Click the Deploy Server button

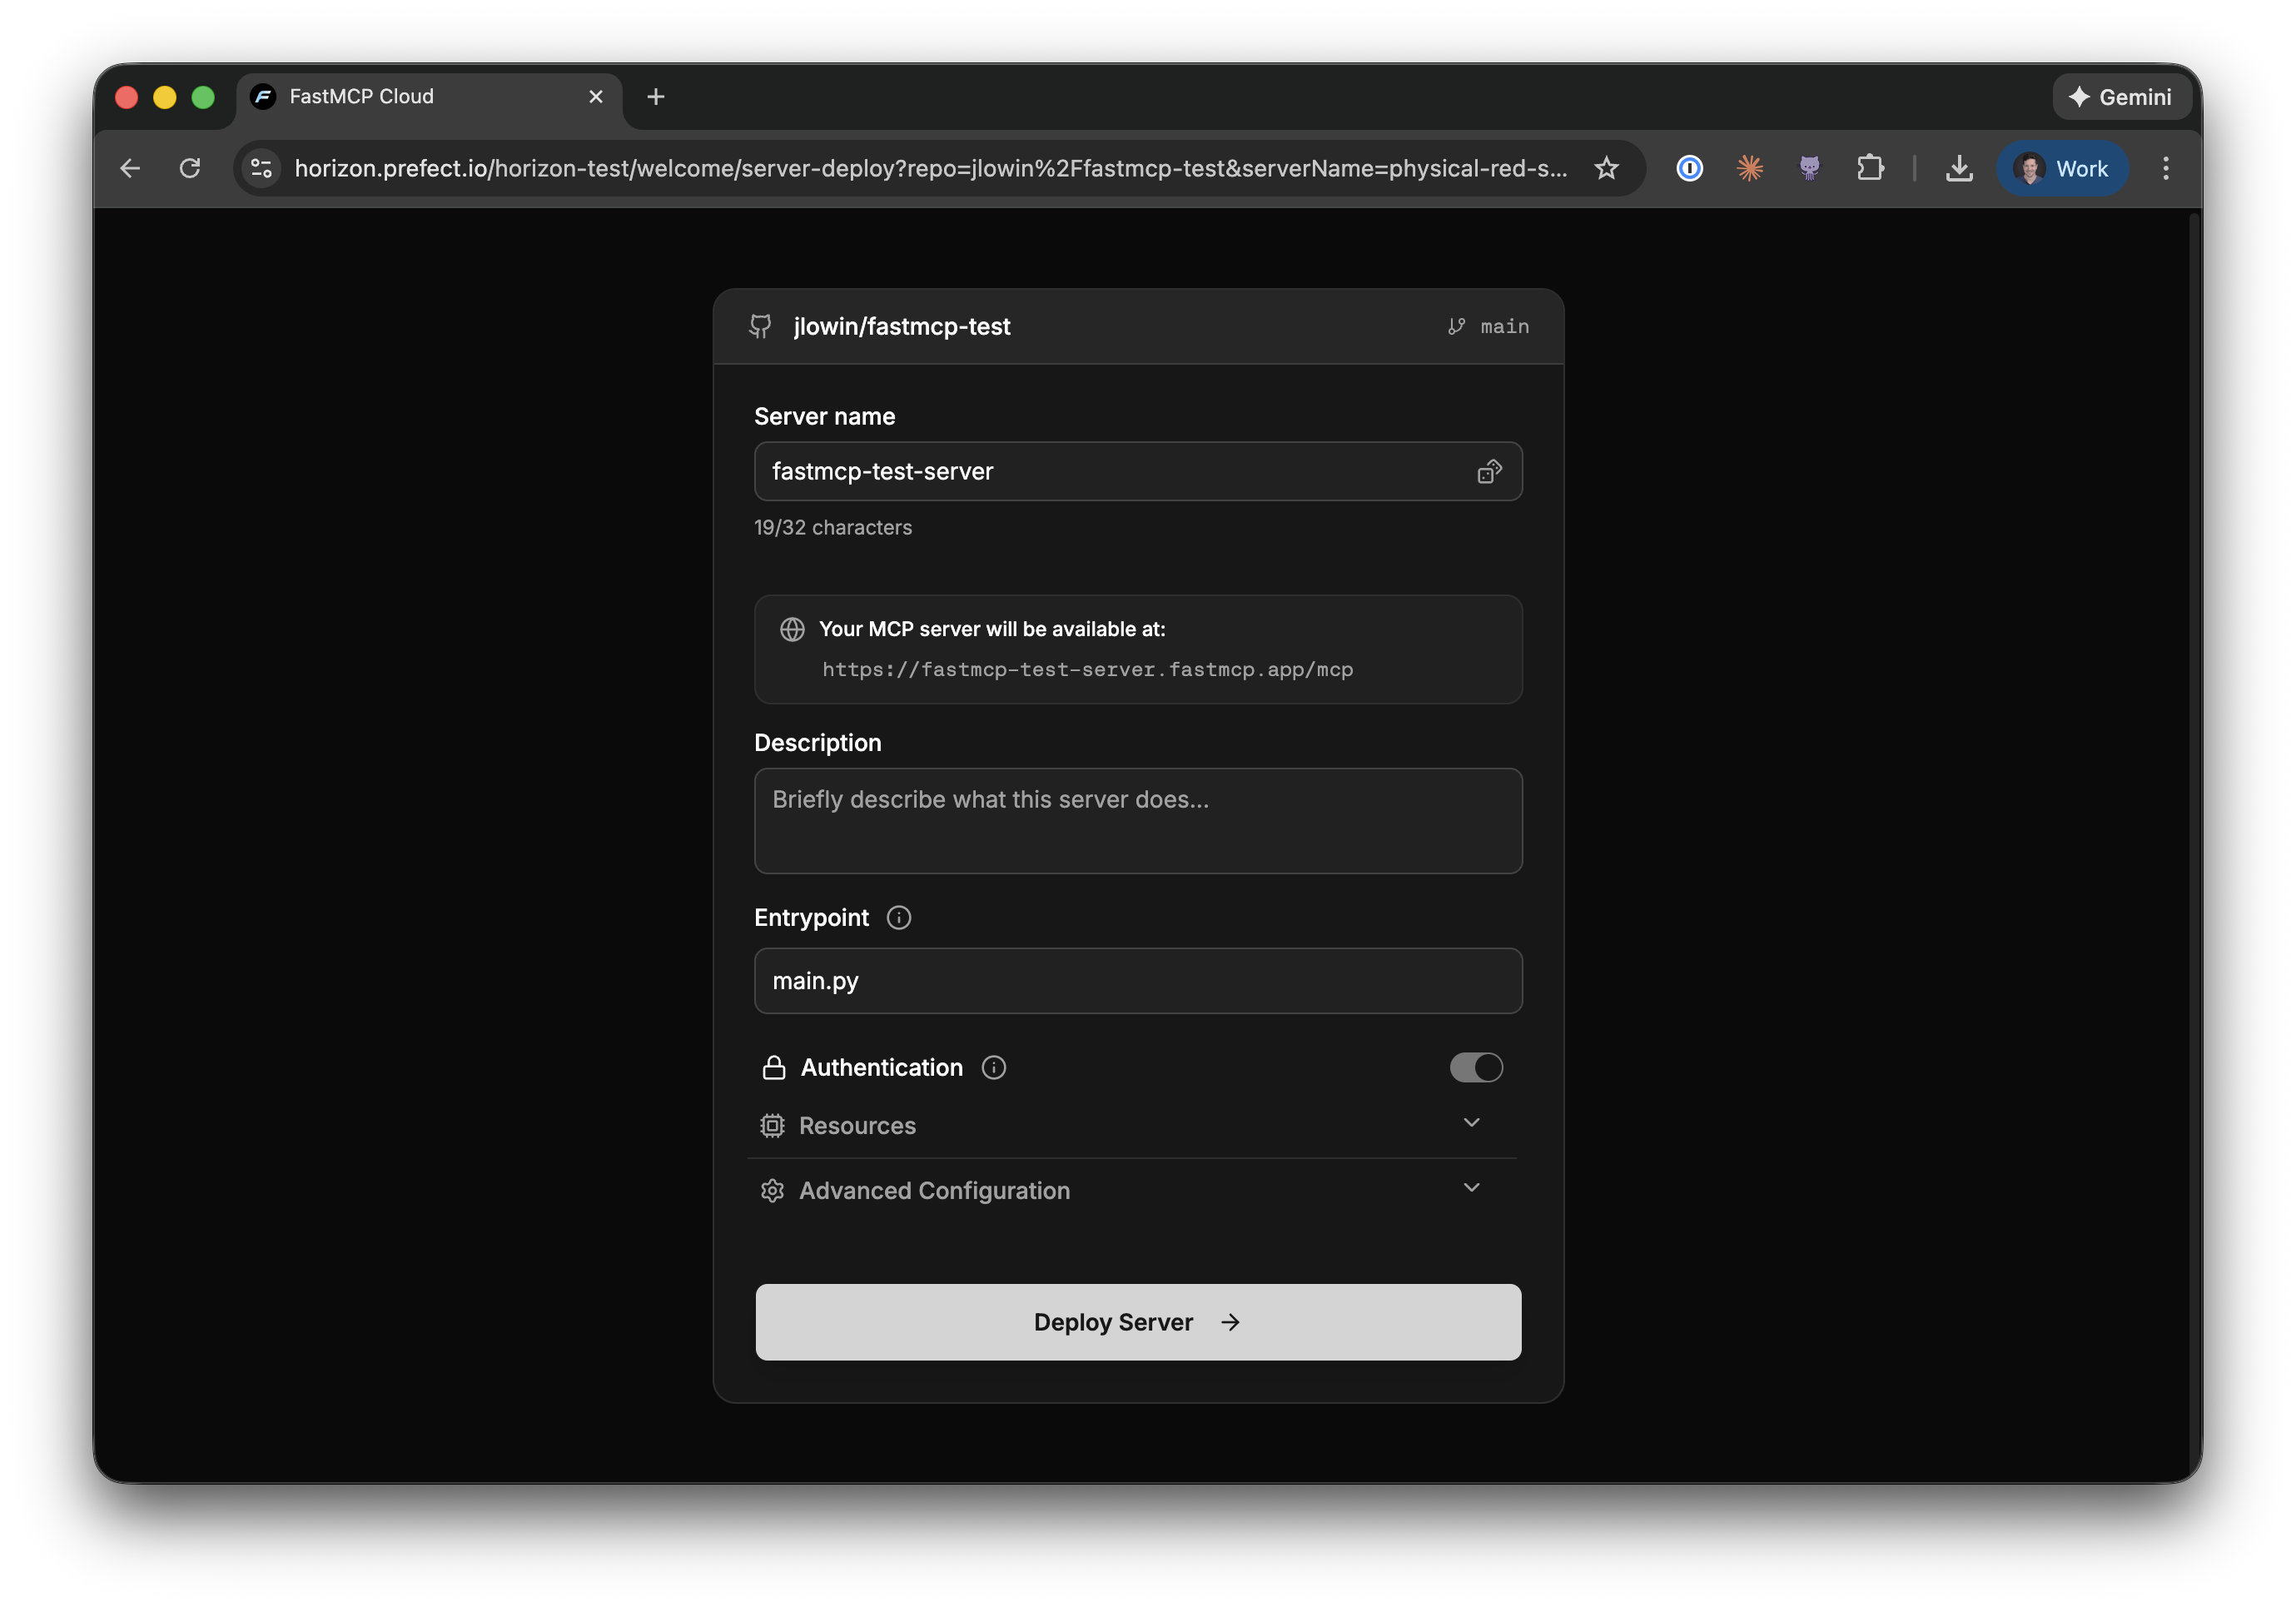pyautogui.click(x=1138, y=1321)
